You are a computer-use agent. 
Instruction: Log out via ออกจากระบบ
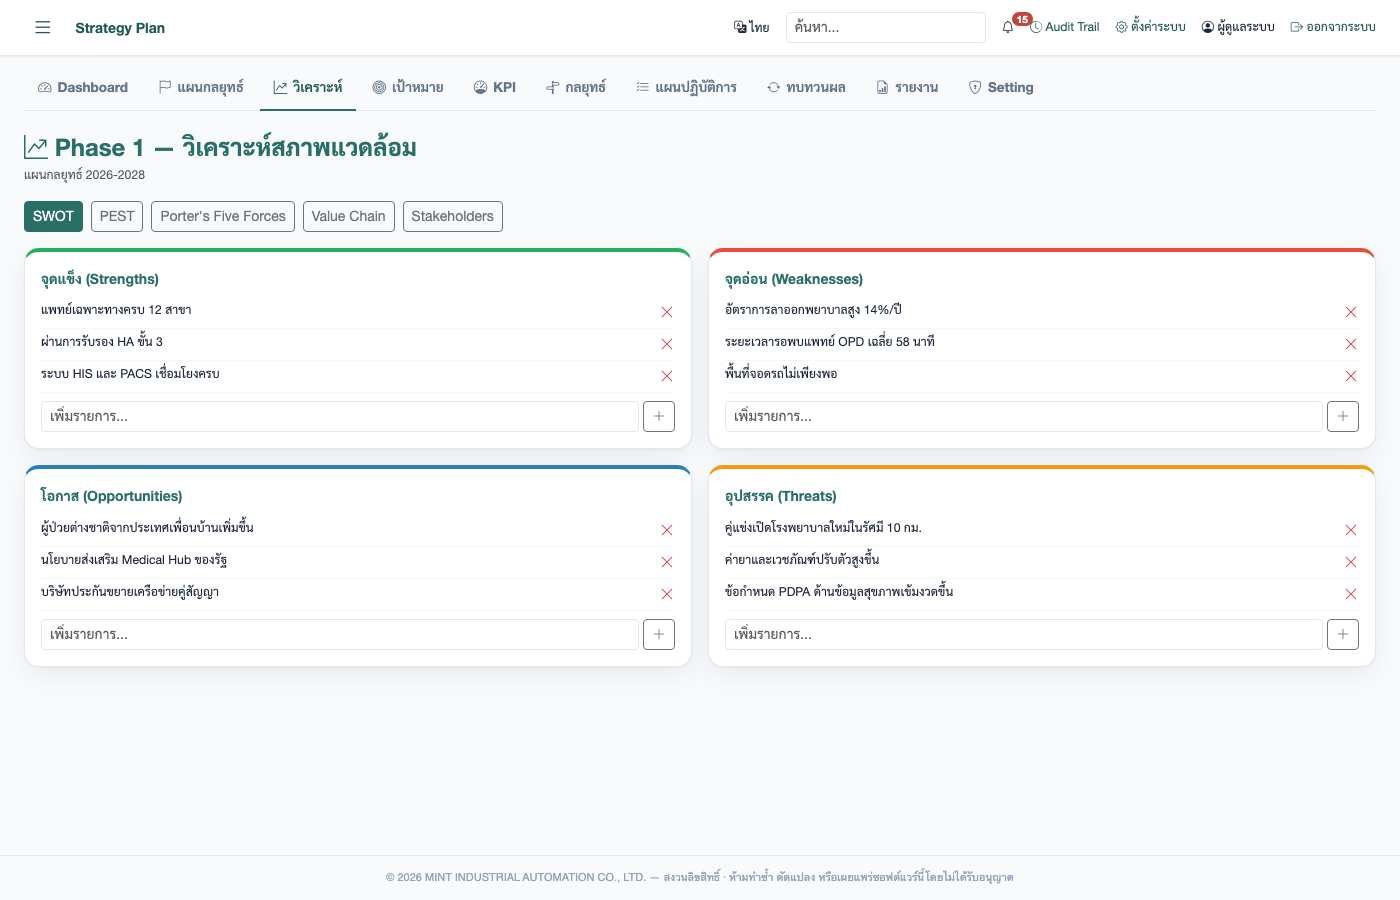(1333, 27)
